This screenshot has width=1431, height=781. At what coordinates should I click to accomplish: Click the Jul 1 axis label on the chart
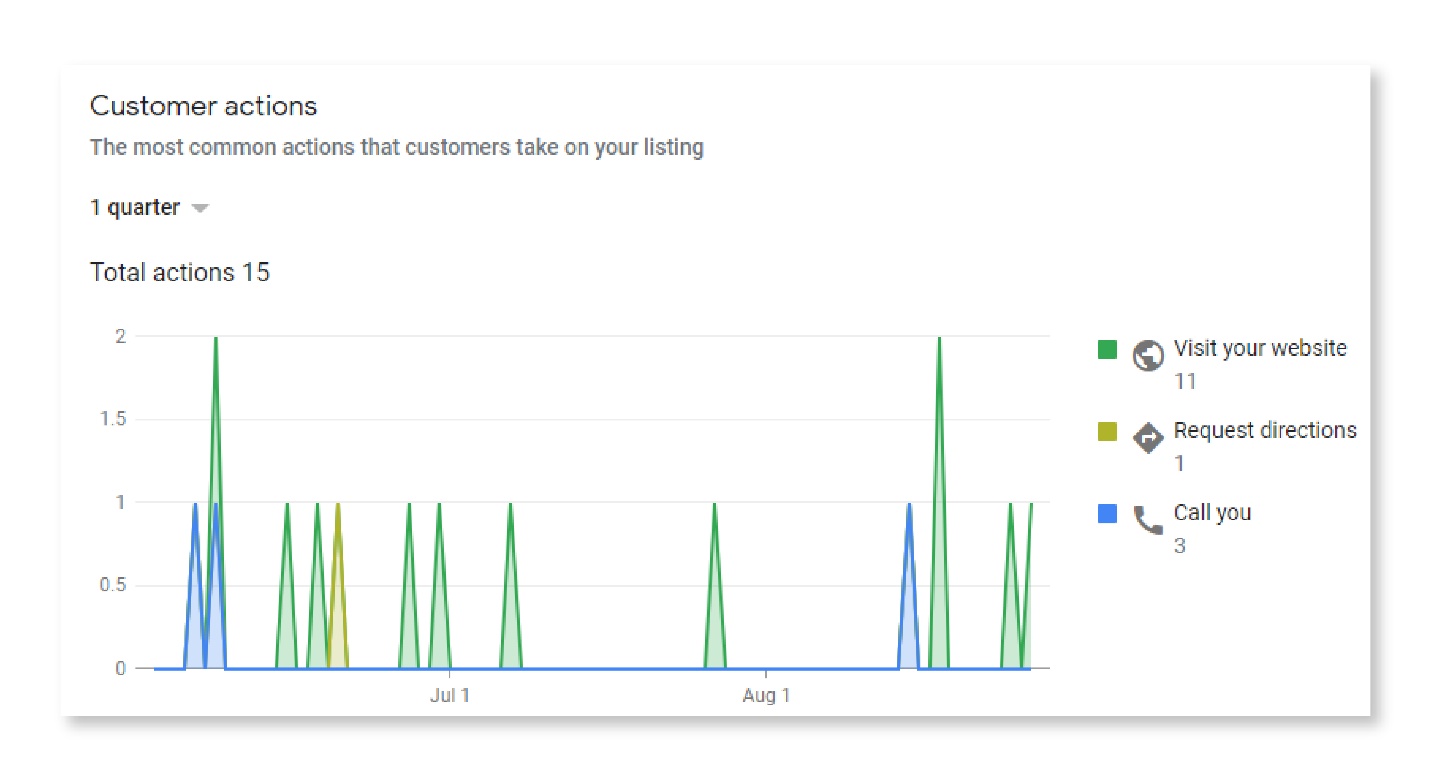(x=449, y=695)
